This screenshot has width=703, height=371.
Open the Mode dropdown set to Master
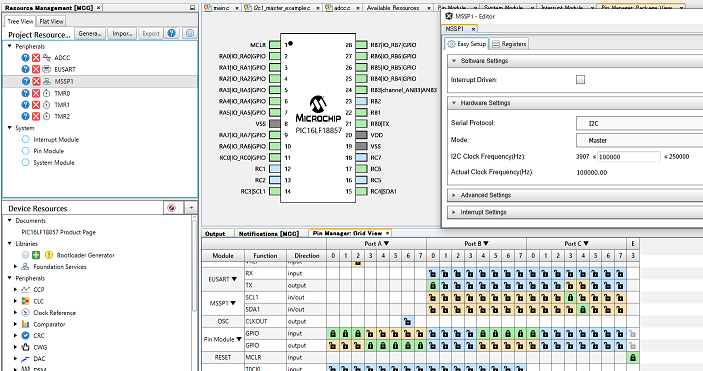click(639, 140)
